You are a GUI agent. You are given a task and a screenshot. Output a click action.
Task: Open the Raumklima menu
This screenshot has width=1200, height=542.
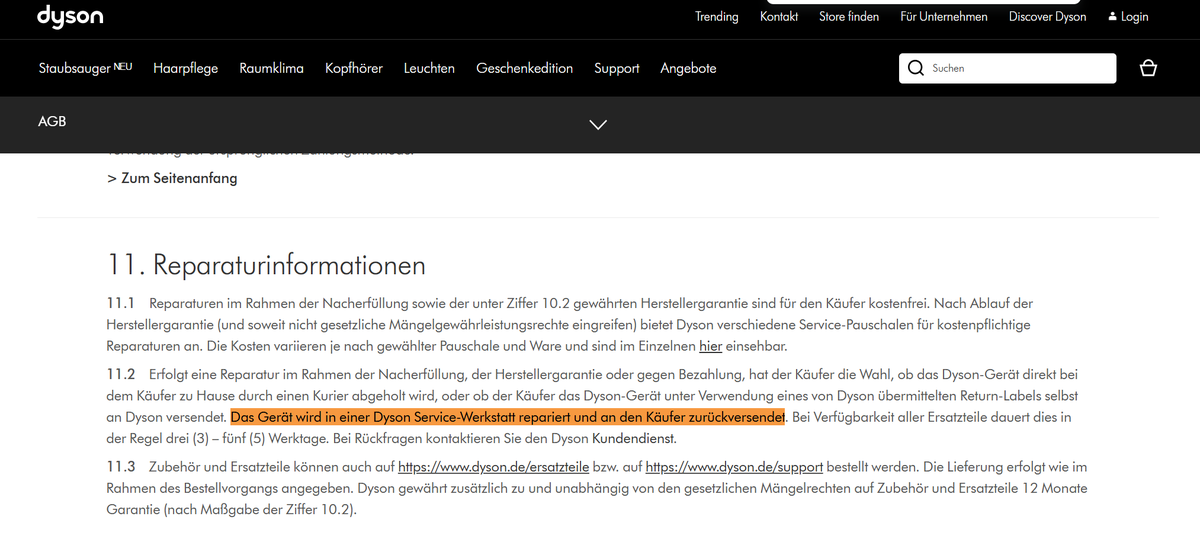tap(271, 68)
